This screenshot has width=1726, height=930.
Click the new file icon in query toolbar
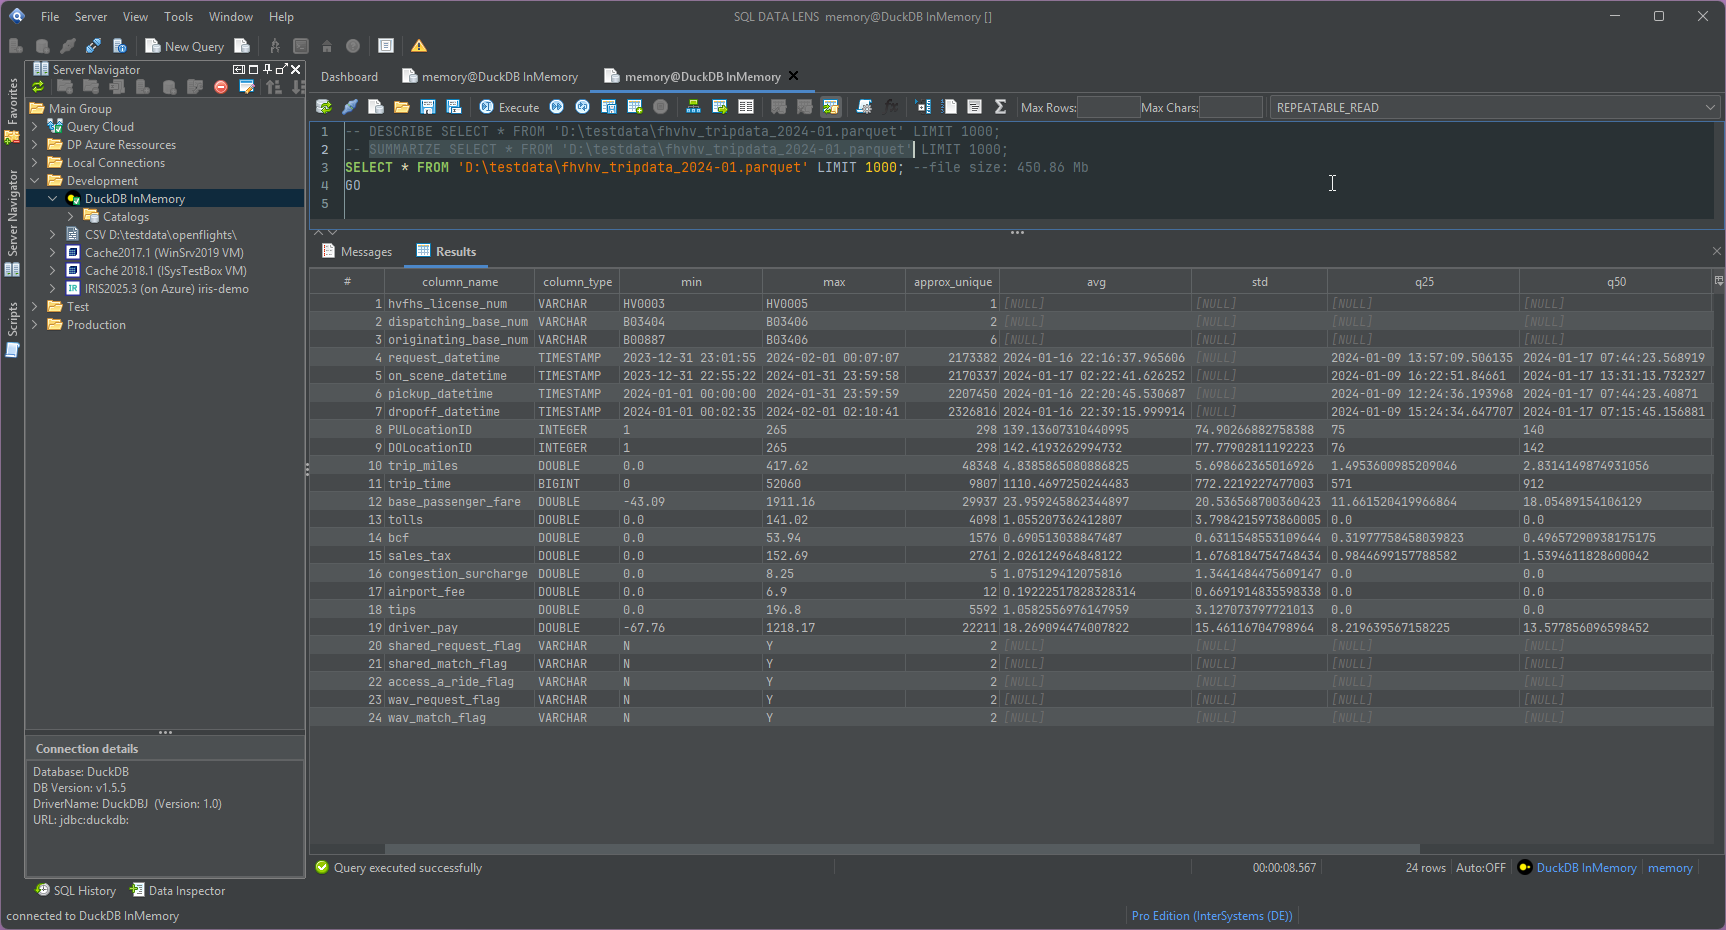coord(376,107)
